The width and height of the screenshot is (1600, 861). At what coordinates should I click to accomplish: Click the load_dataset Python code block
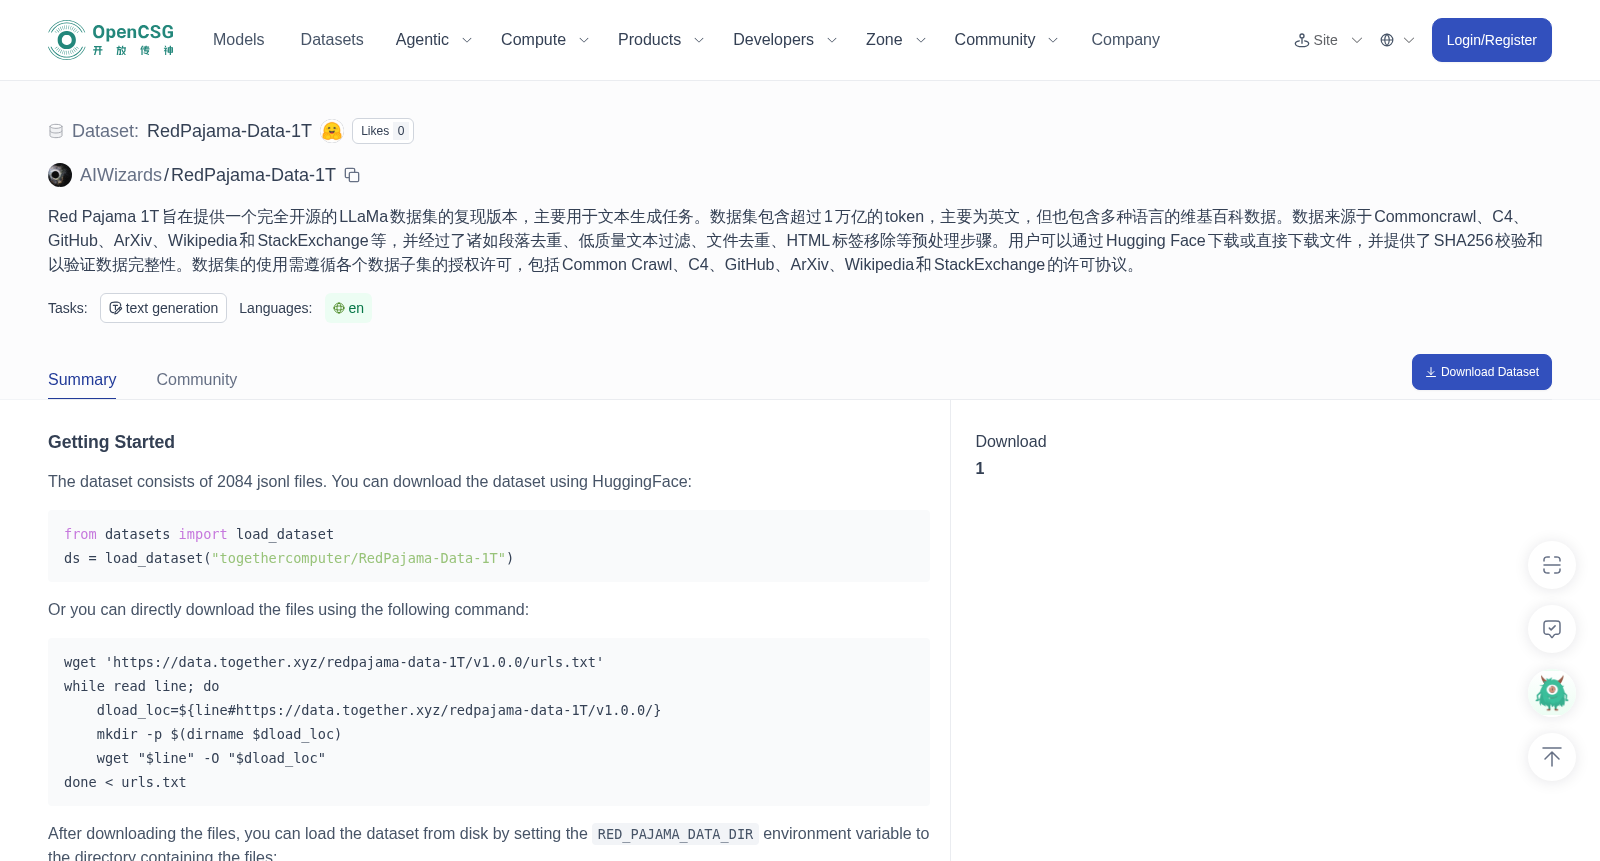tap(489, 546)
